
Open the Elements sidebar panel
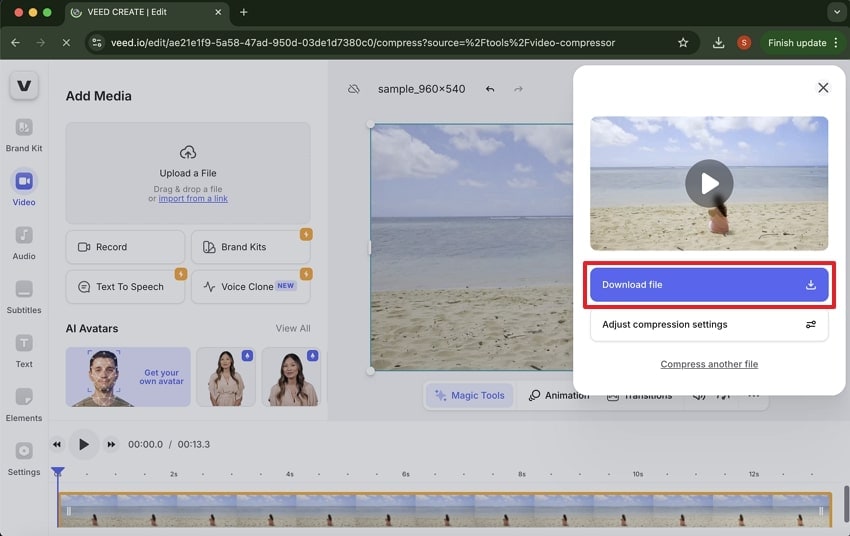tap(24, 405)
